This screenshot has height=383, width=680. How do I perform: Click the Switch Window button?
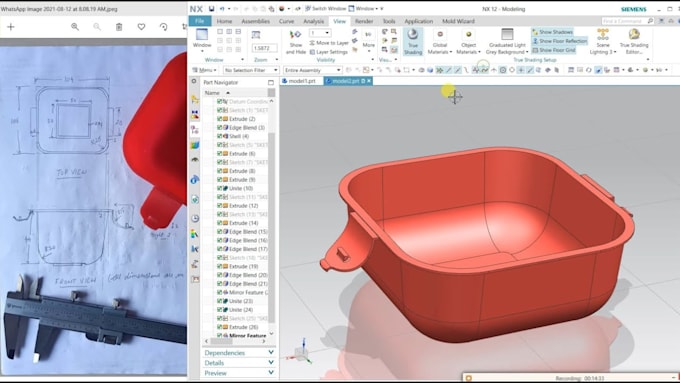click(325, 9)
